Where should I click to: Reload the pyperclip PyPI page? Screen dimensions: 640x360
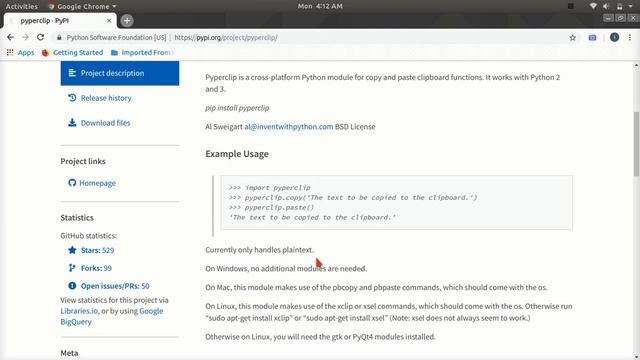point(40,37)
